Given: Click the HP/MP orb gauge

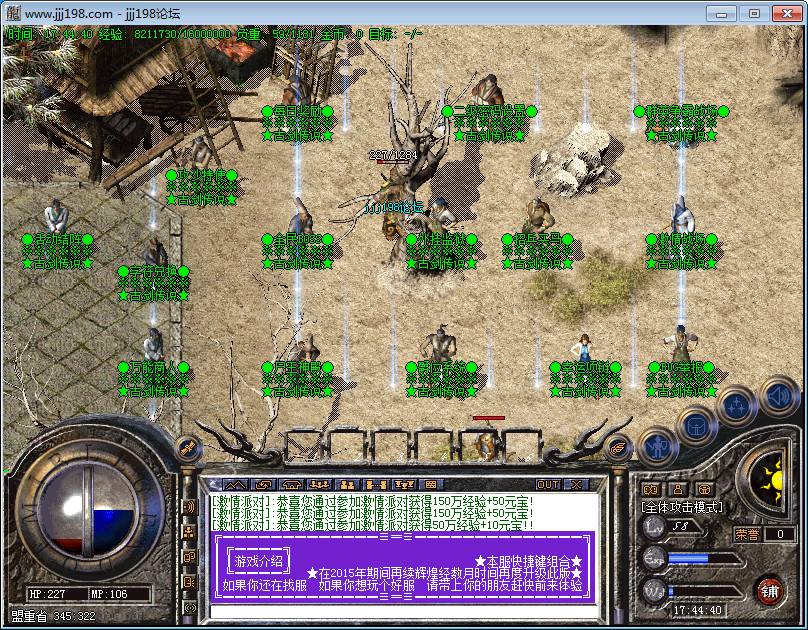Looking at the screenshot, I should [89, 509].
